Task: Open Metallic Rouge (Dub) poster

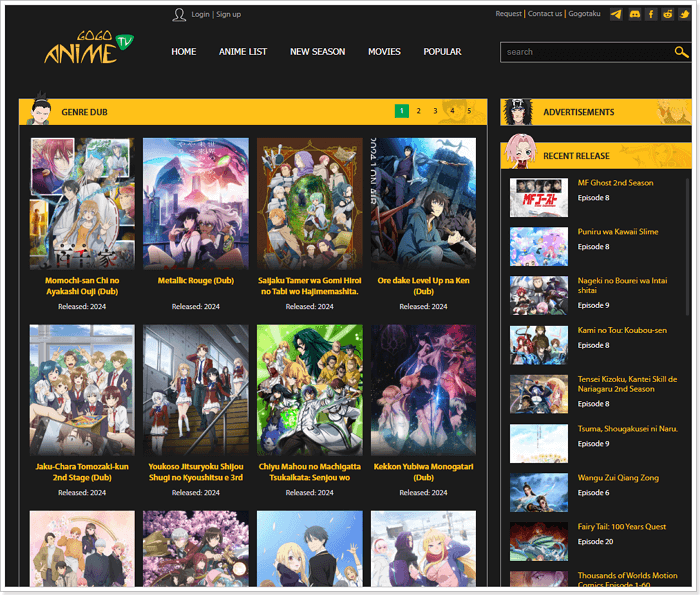Action: [196, 204]
